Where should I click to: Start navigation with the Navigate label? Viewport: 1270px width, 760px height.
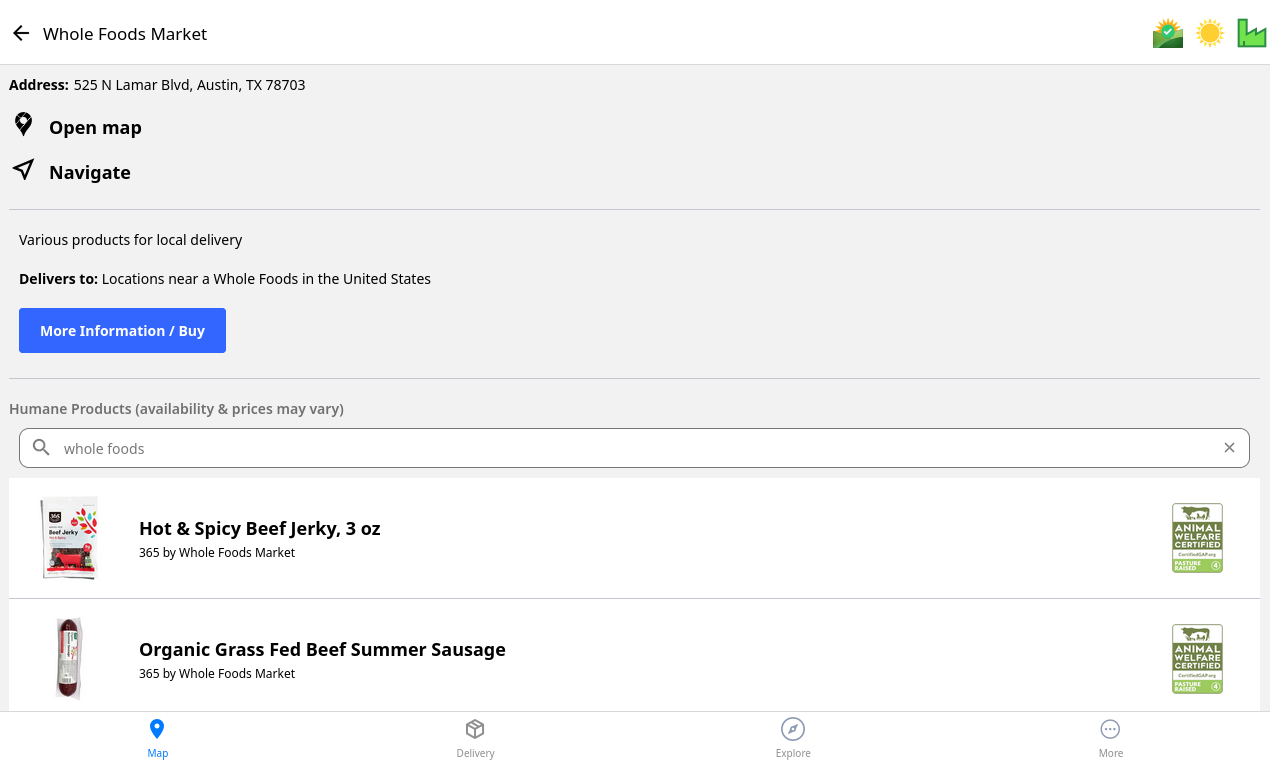(90, 172)
